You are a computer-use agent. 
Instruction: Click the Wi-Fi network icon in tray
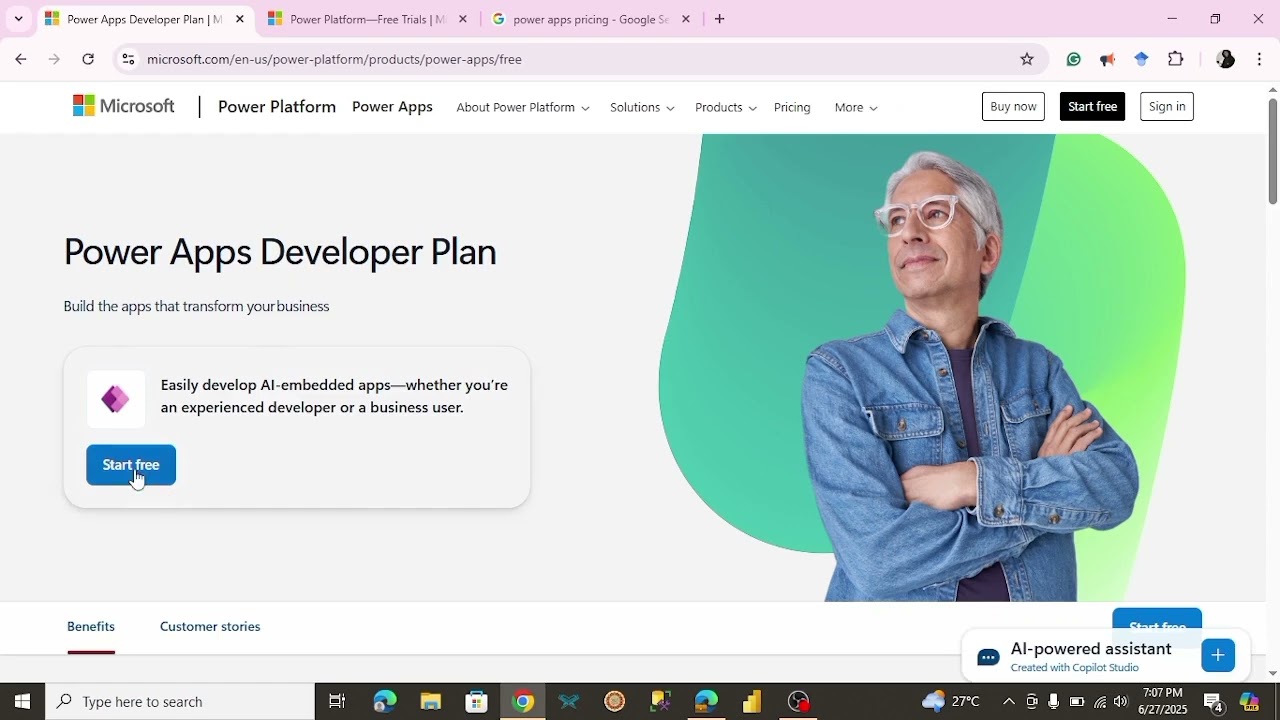[x=1100, y=701]
